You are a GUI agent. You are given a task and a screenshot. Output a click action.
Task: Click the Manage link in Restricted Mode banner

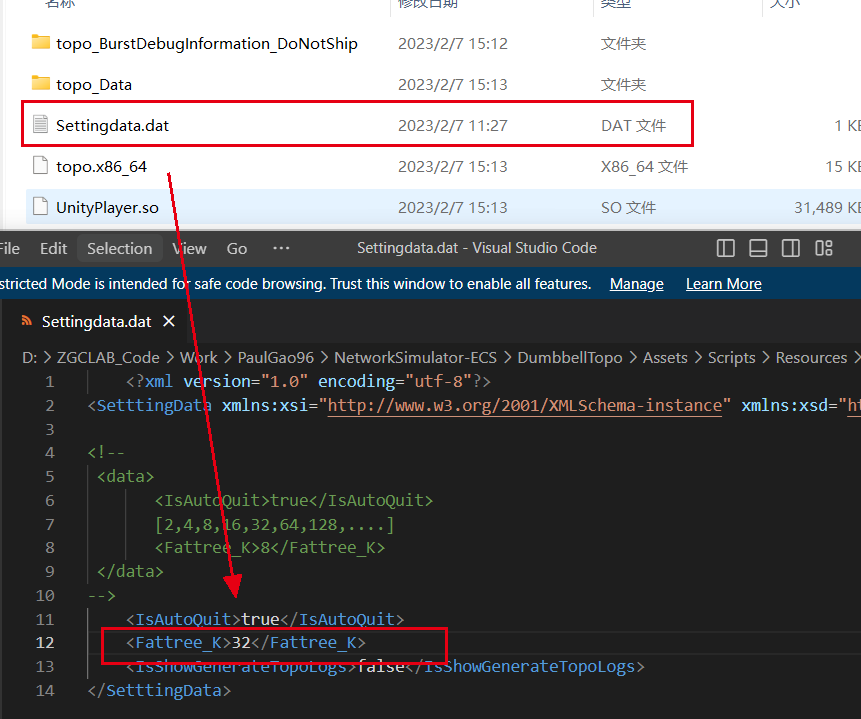tap(636, 284)
